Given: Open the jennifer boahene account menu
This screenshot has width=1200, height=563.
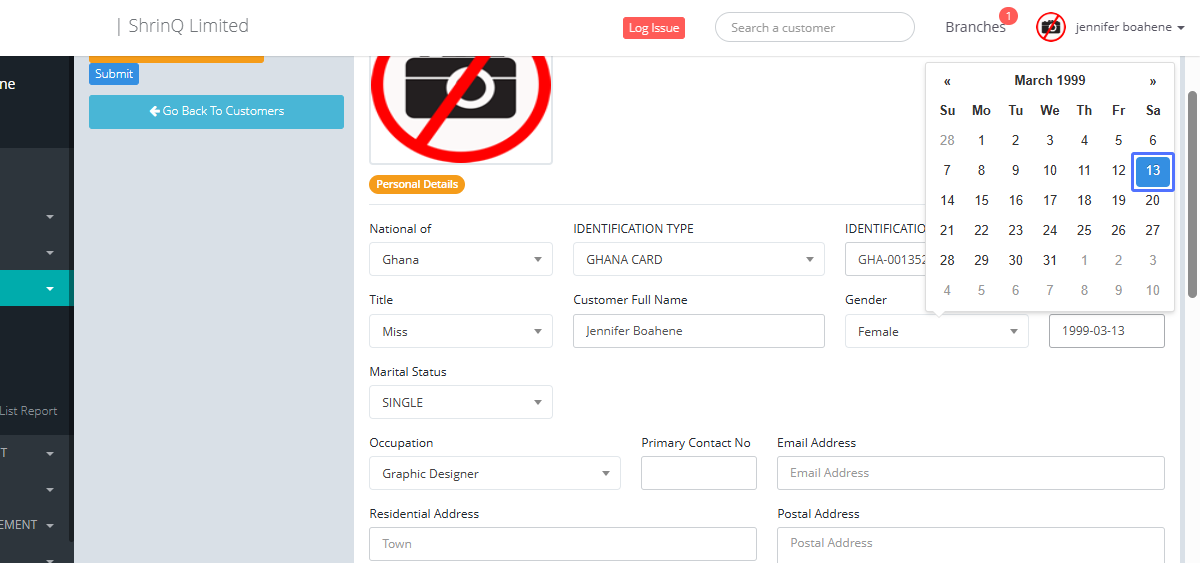Looking at the screenshot, I should click(x=1129, y=27).
